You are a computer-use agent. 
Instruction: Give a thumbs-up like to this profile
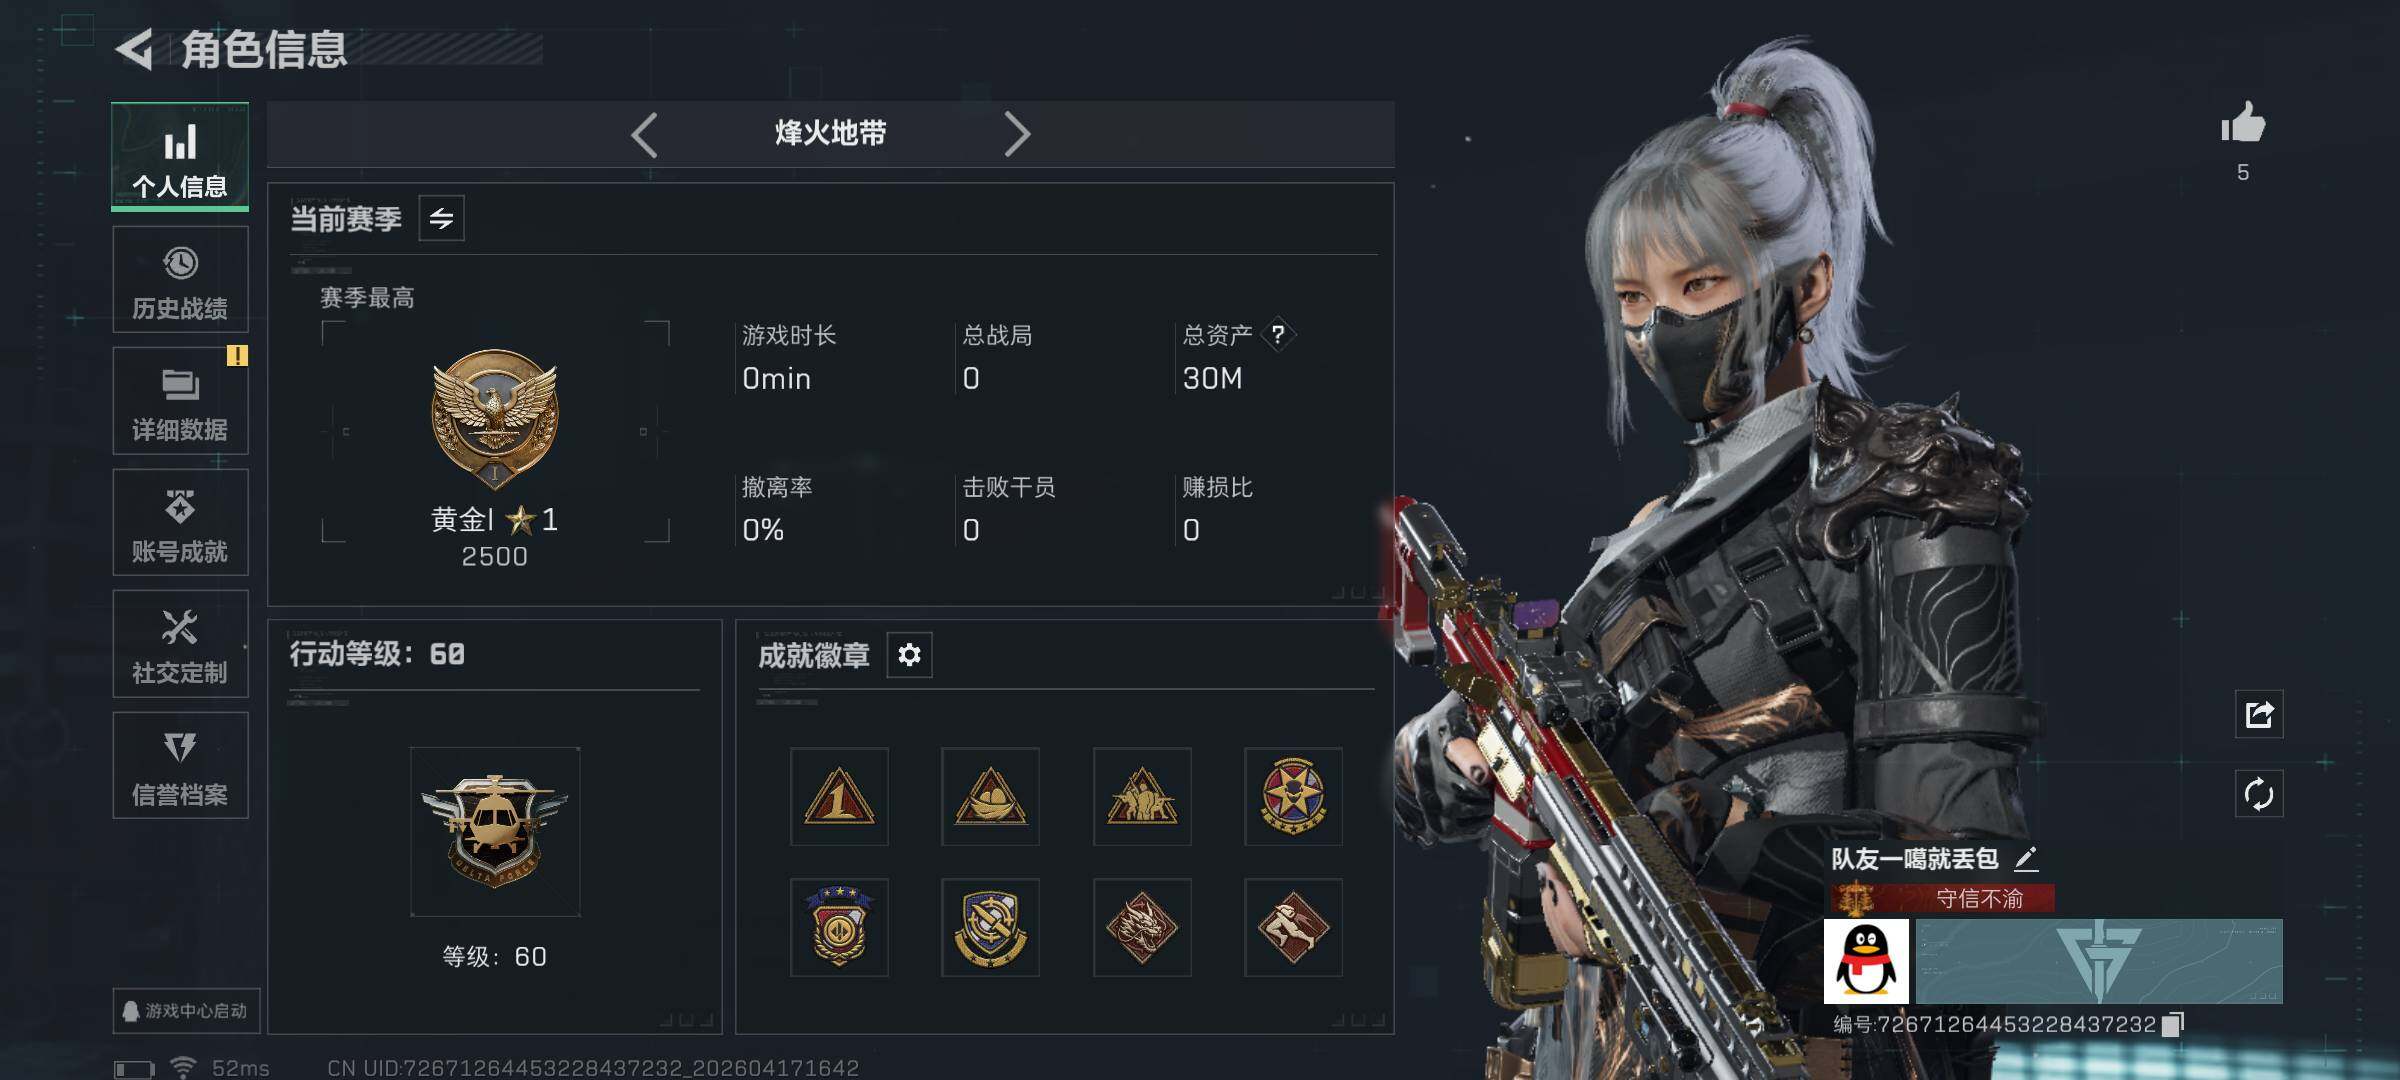pos(2243,124)
